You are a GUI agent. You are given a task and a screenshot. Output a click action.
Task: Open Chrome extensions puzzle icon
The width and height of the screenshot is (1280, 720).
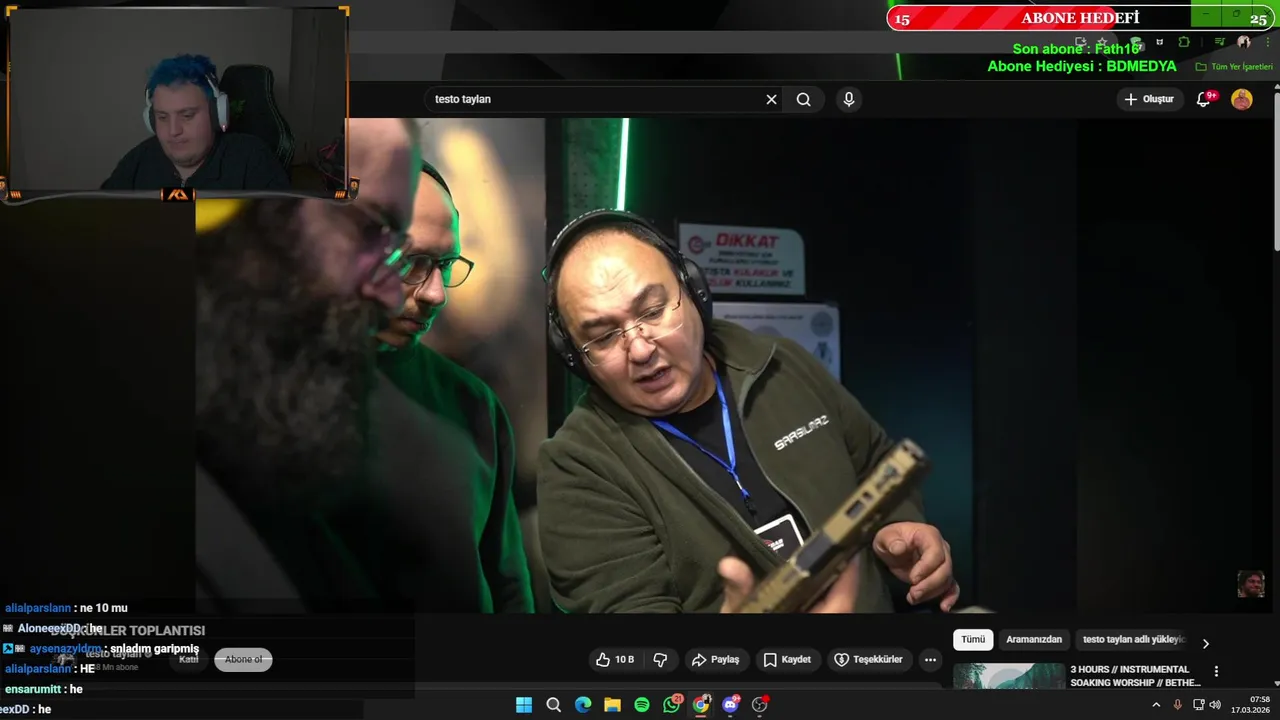pyautogui.click(x=1184, y=42)
